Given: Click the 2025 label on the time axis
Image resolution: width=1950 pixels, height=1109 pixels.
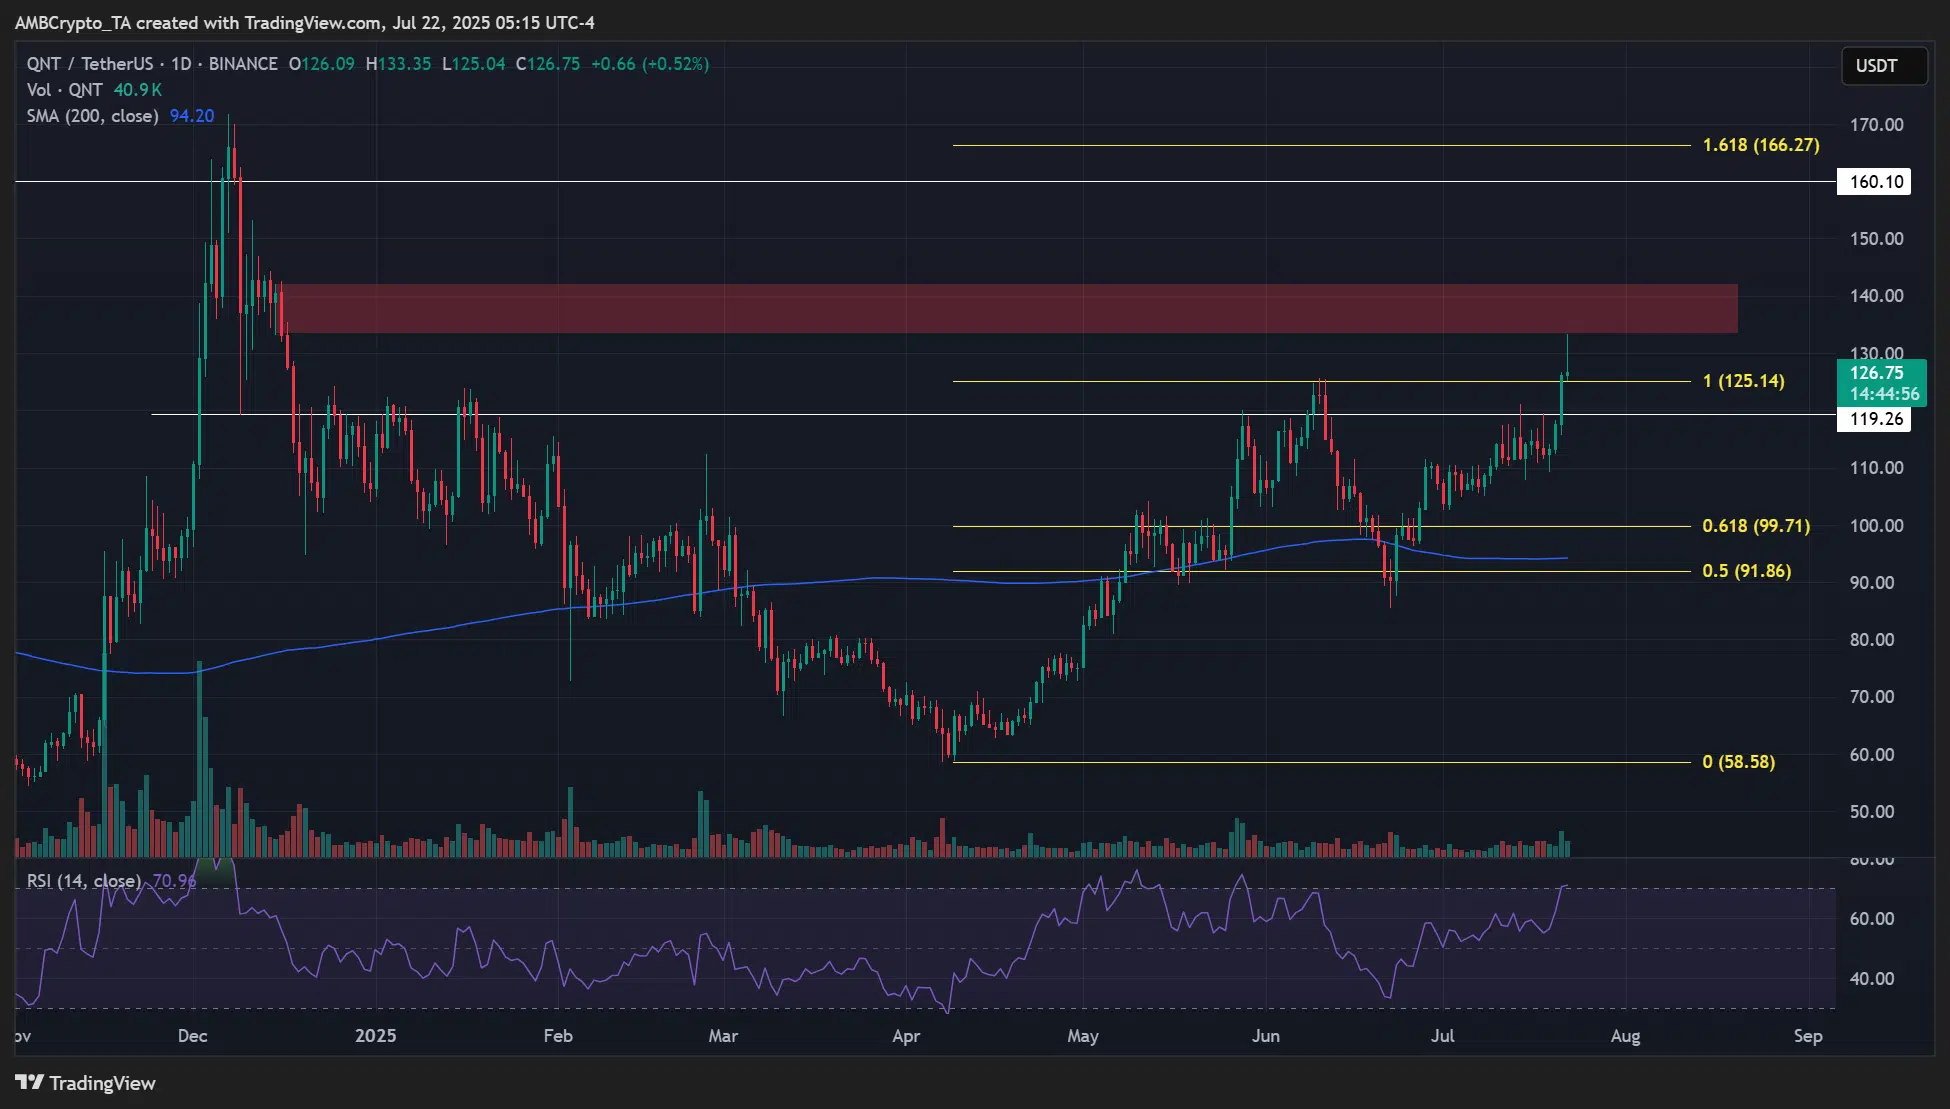Looking at the screenshot, I should coord(375,1036).
